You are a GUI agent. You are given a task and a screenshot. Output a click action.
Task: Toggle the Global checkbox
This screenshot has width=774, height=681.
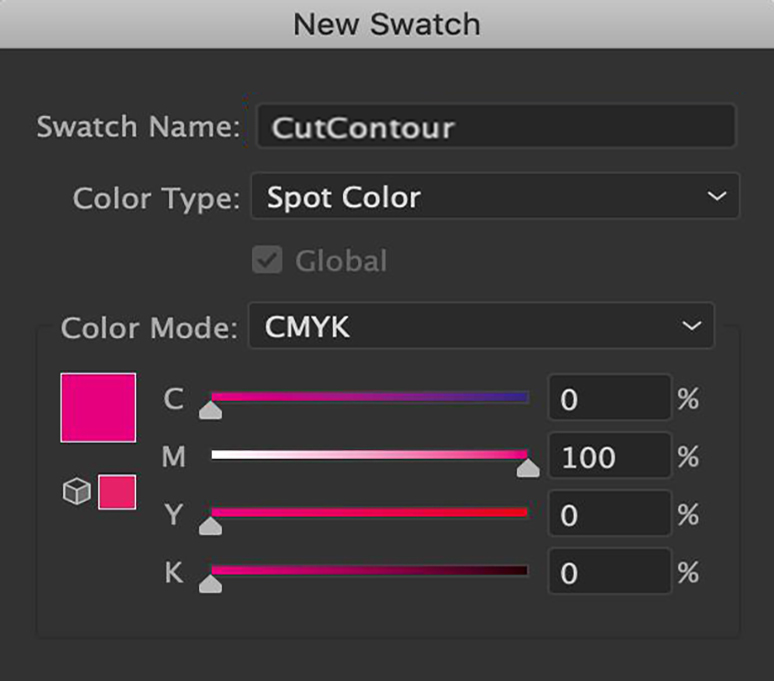tap(267, 261)
